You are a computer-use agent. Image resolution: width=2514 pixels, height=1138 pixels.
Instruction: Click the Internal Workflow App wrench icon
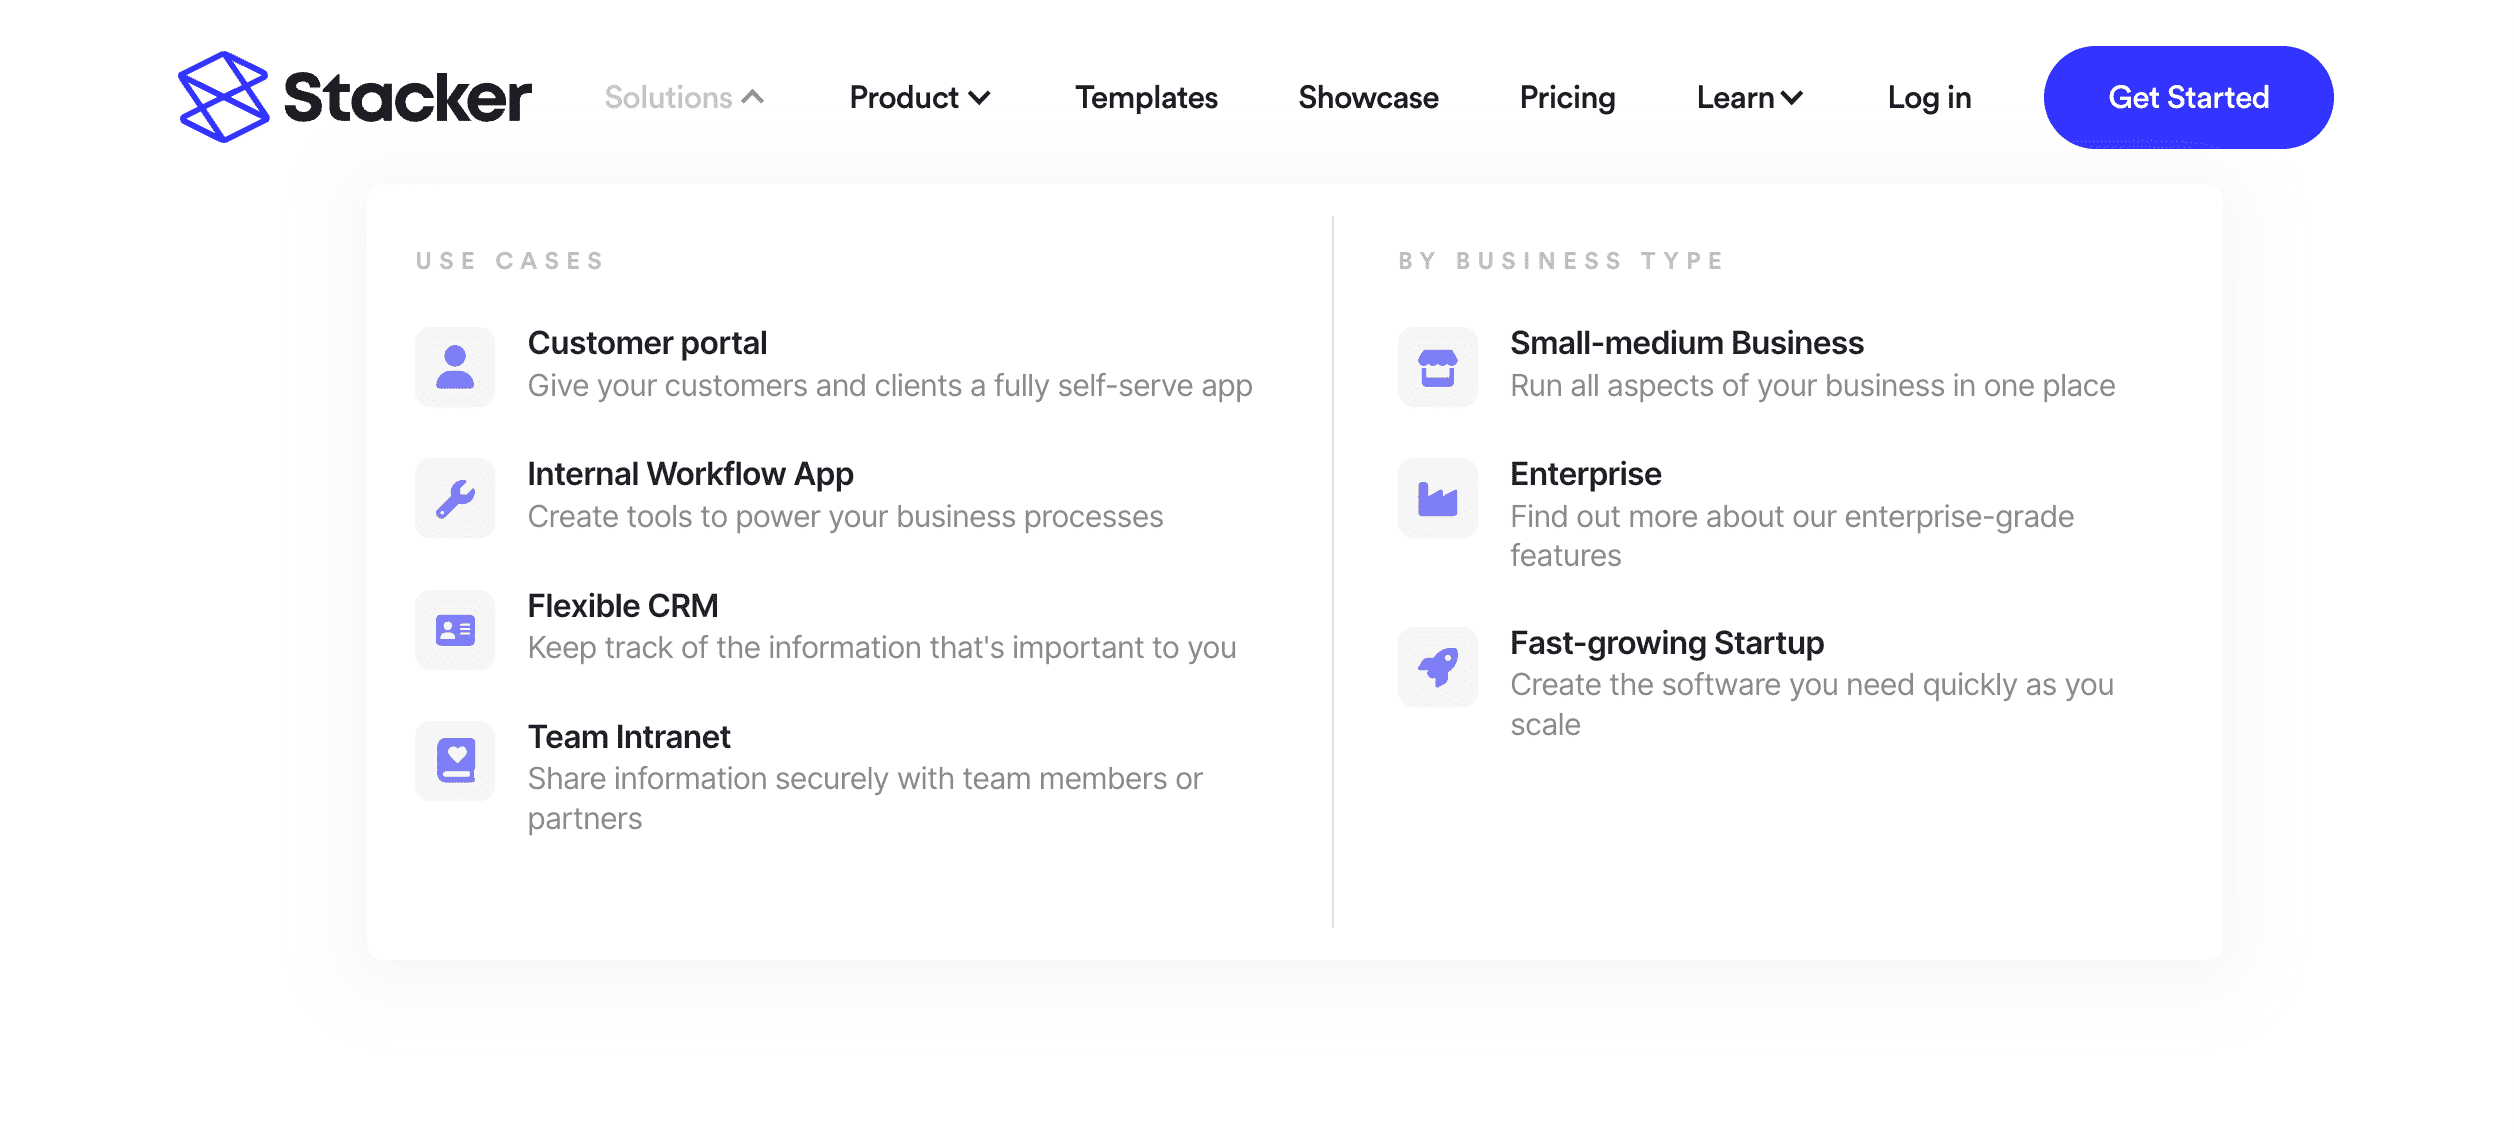click(455, 498)
